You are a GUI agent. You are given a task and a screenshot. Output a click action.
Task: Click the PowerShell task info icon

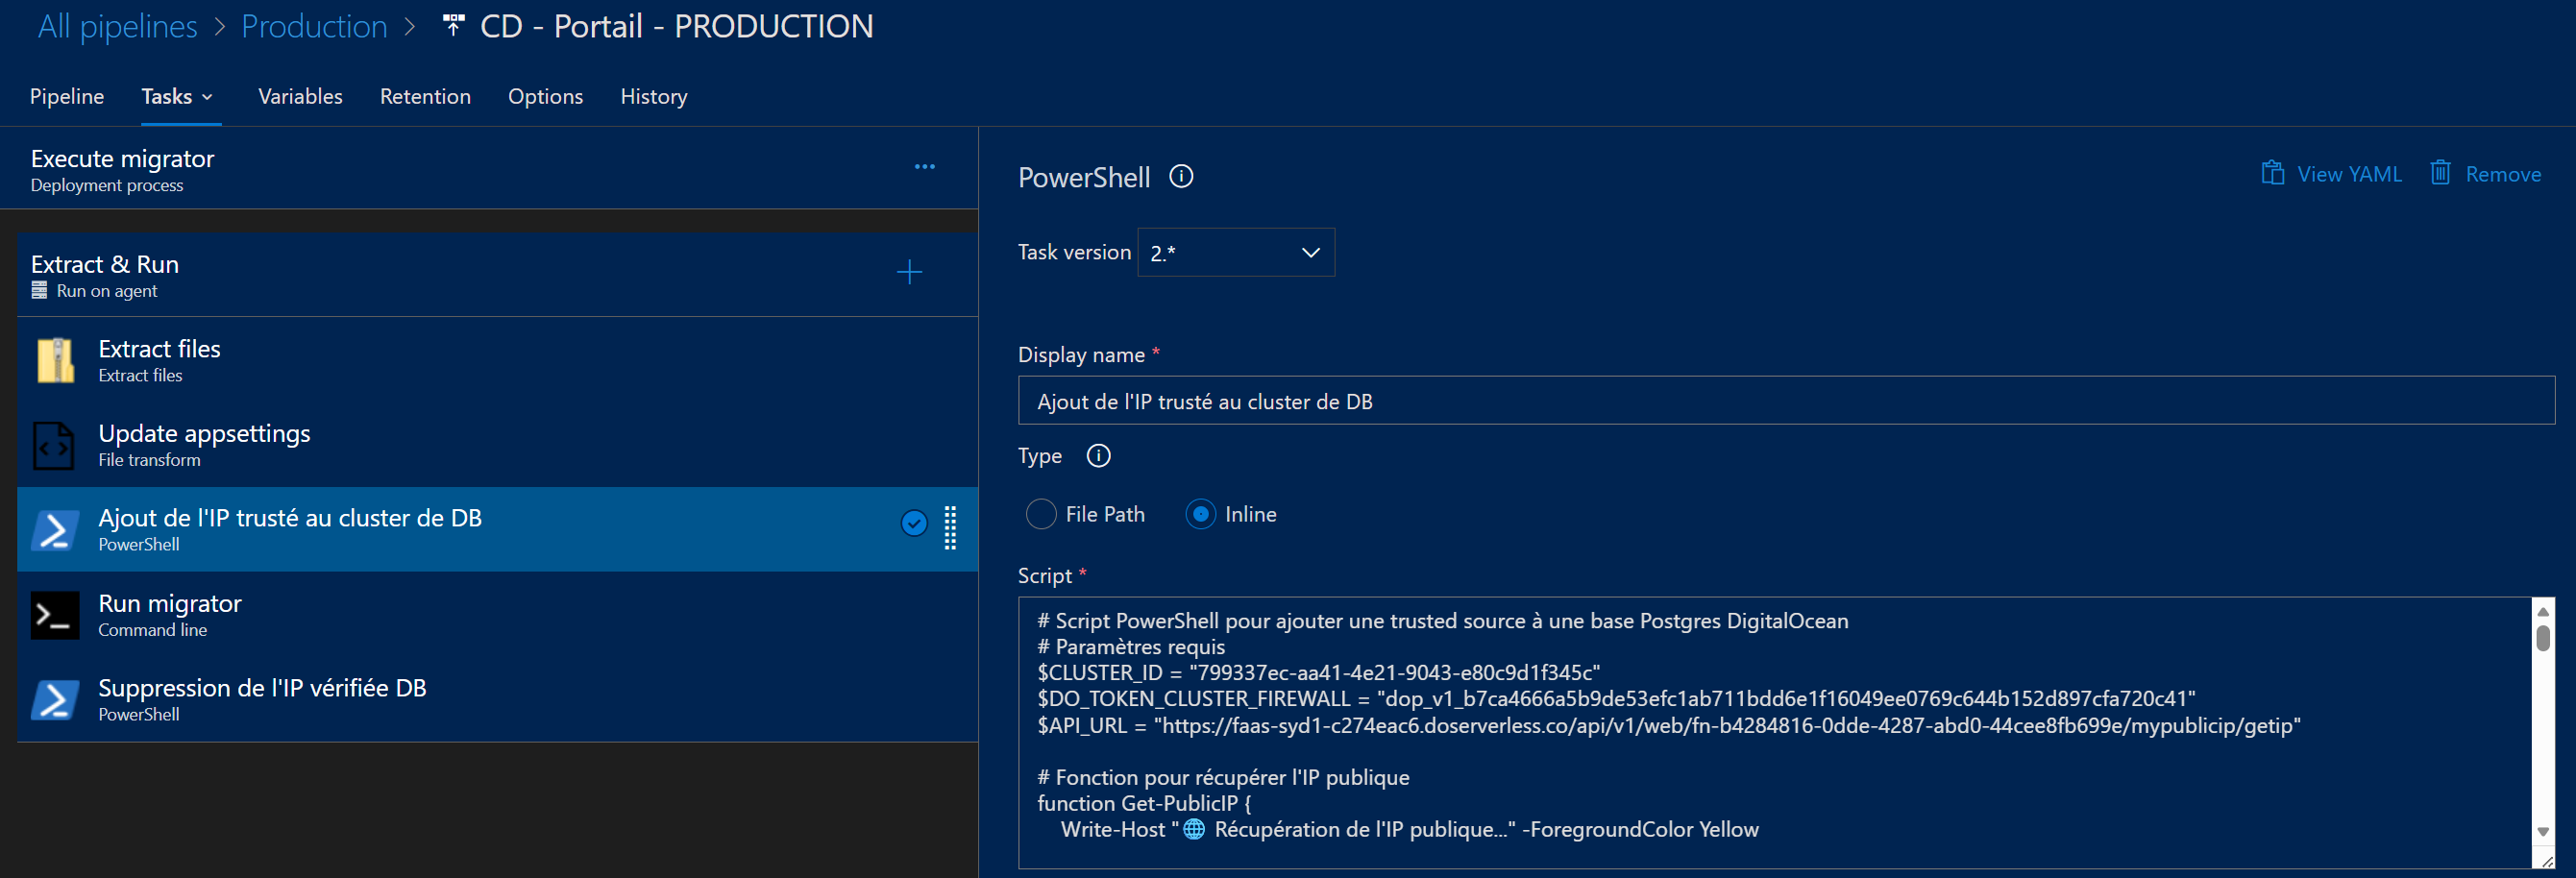[x=1181, y=177]
